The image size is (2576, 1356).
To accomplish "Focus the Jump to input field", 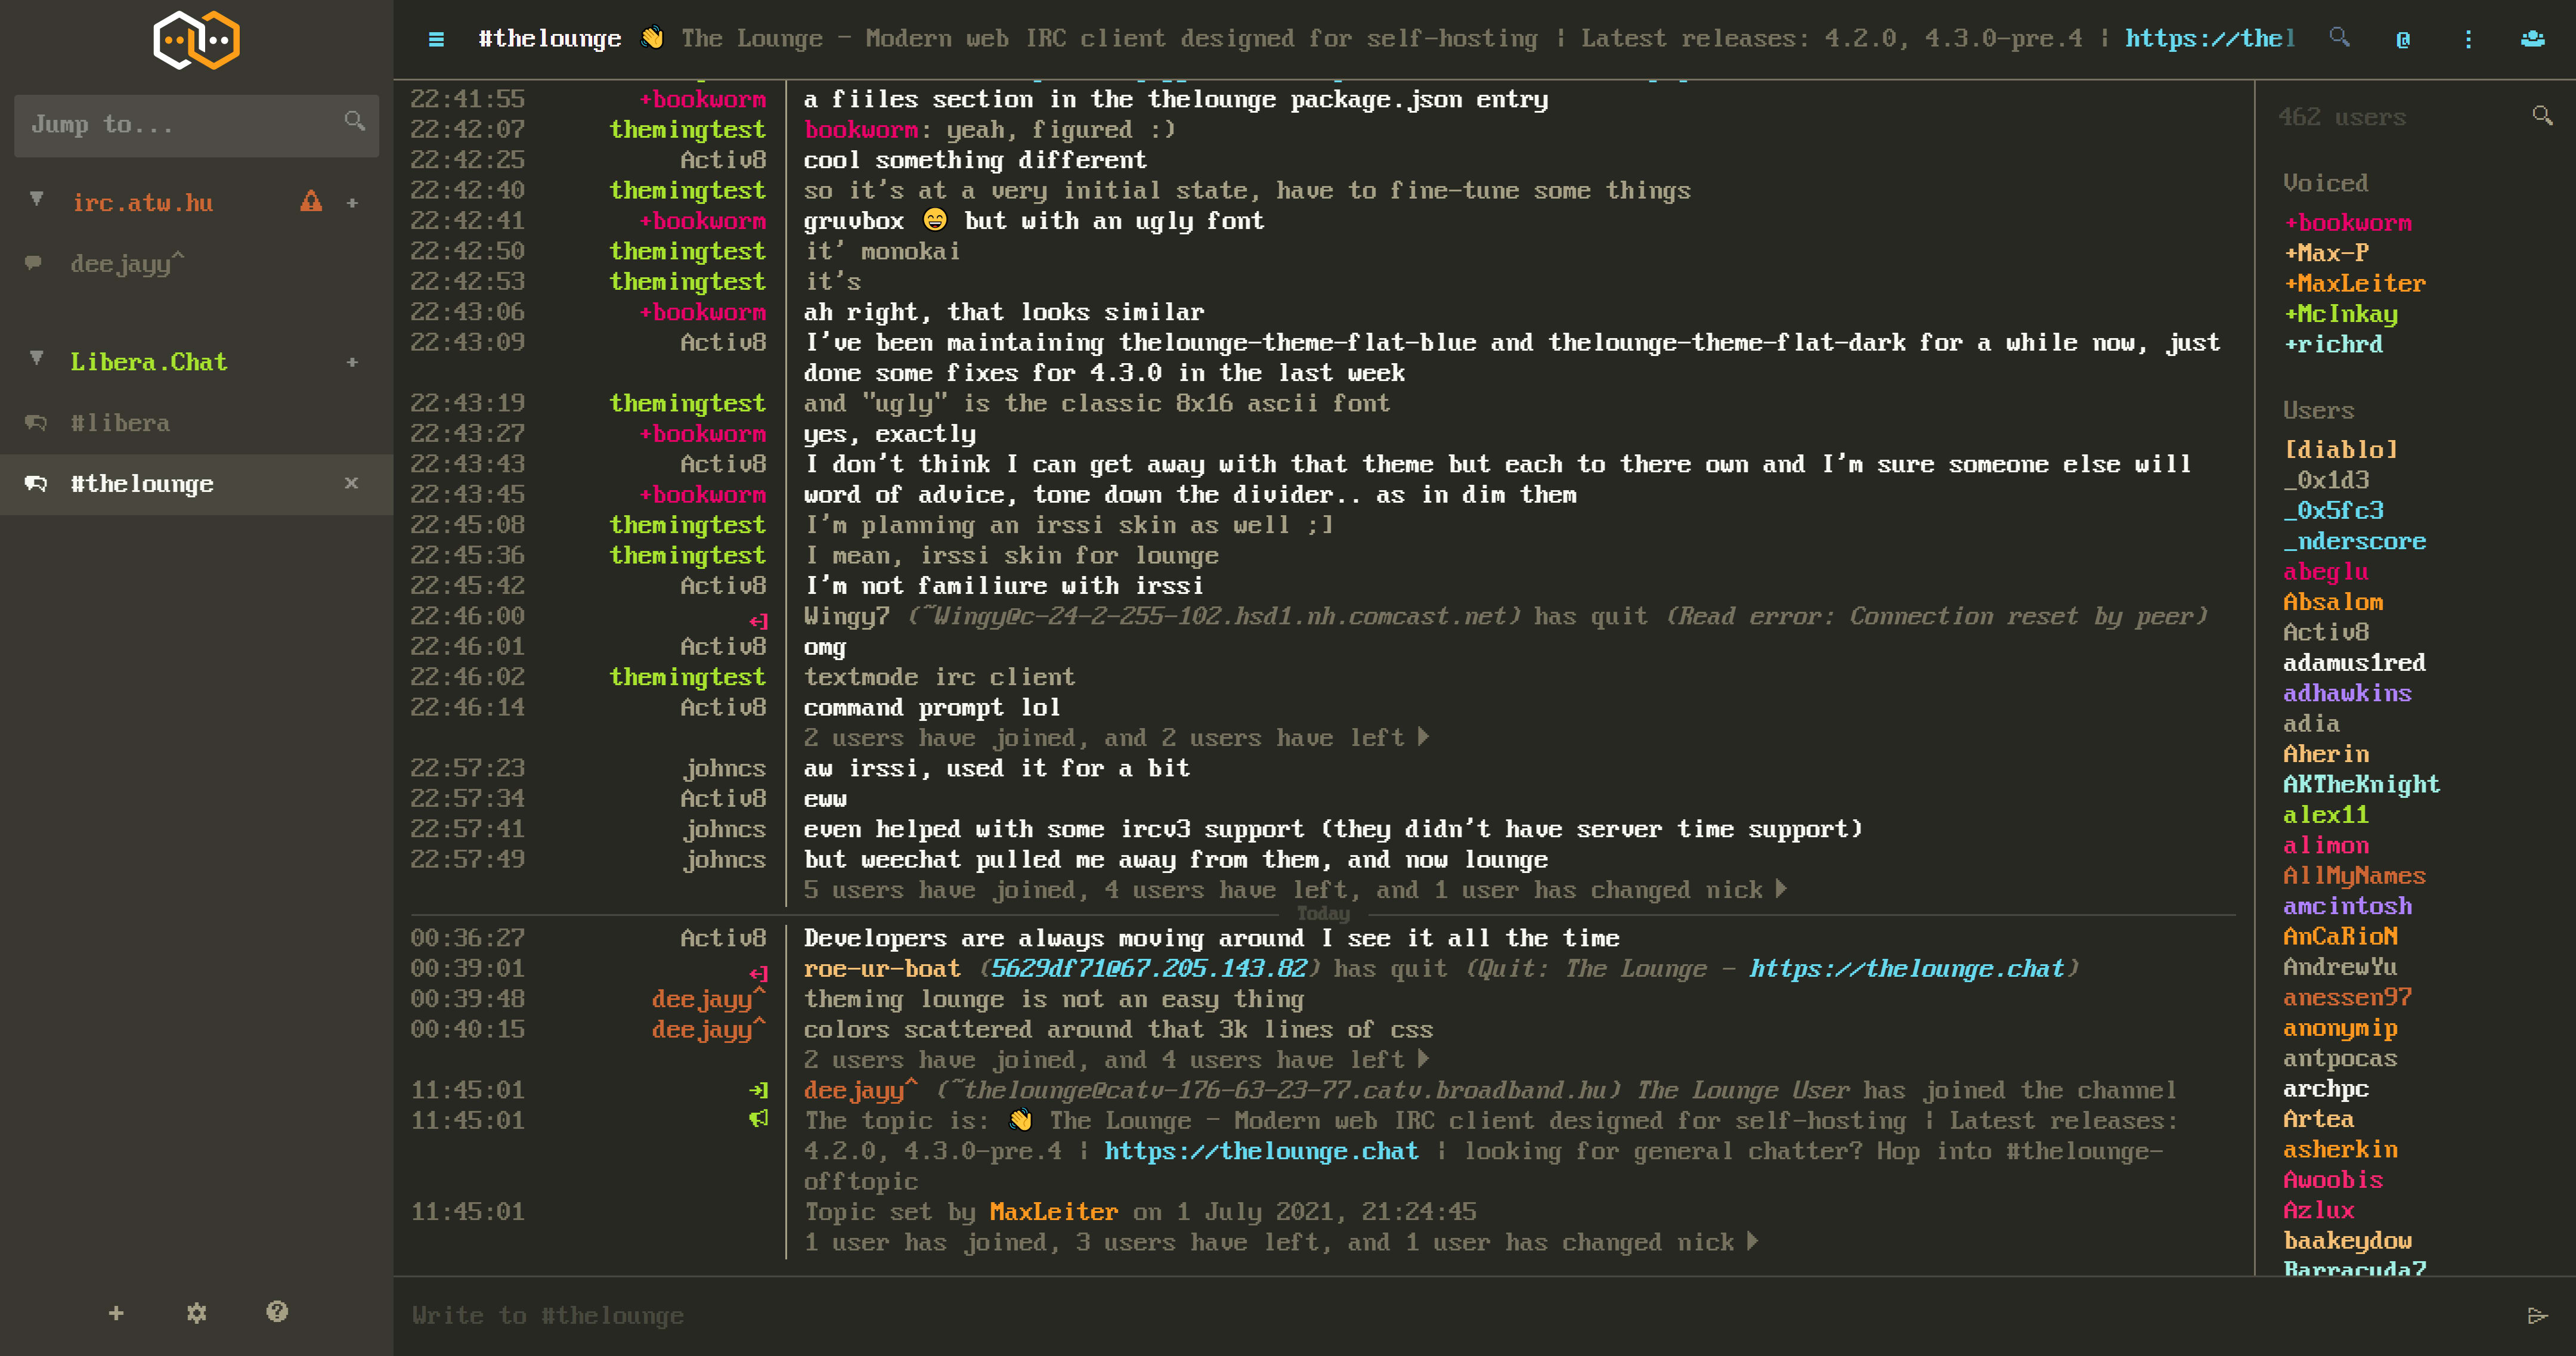I will click(196, 125).
